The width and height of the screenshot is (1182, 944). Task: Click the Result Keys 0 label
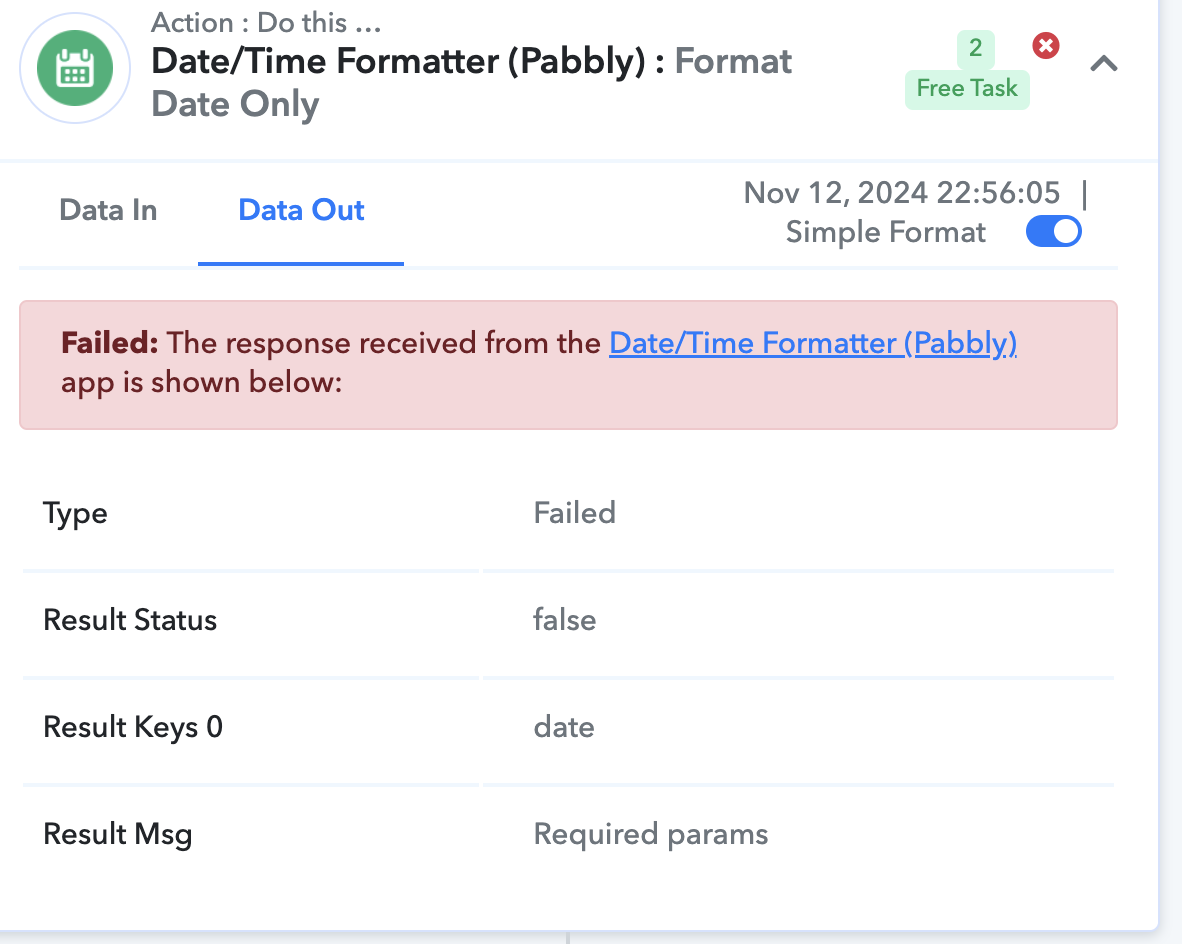point(133,728)
